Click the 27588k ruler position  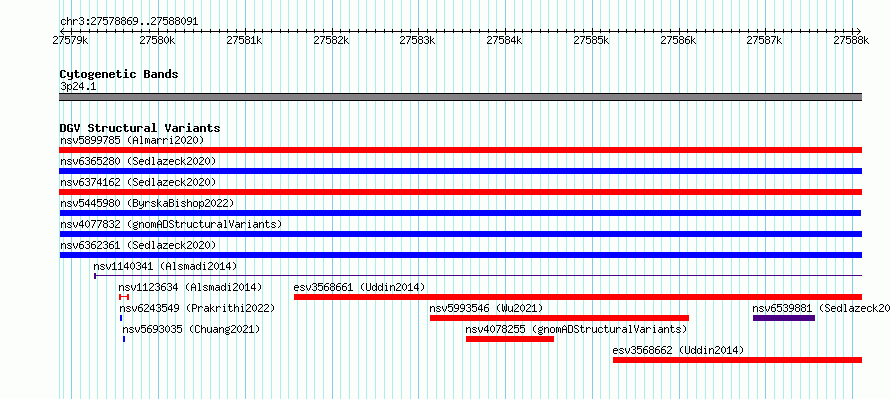coord(851,40)
